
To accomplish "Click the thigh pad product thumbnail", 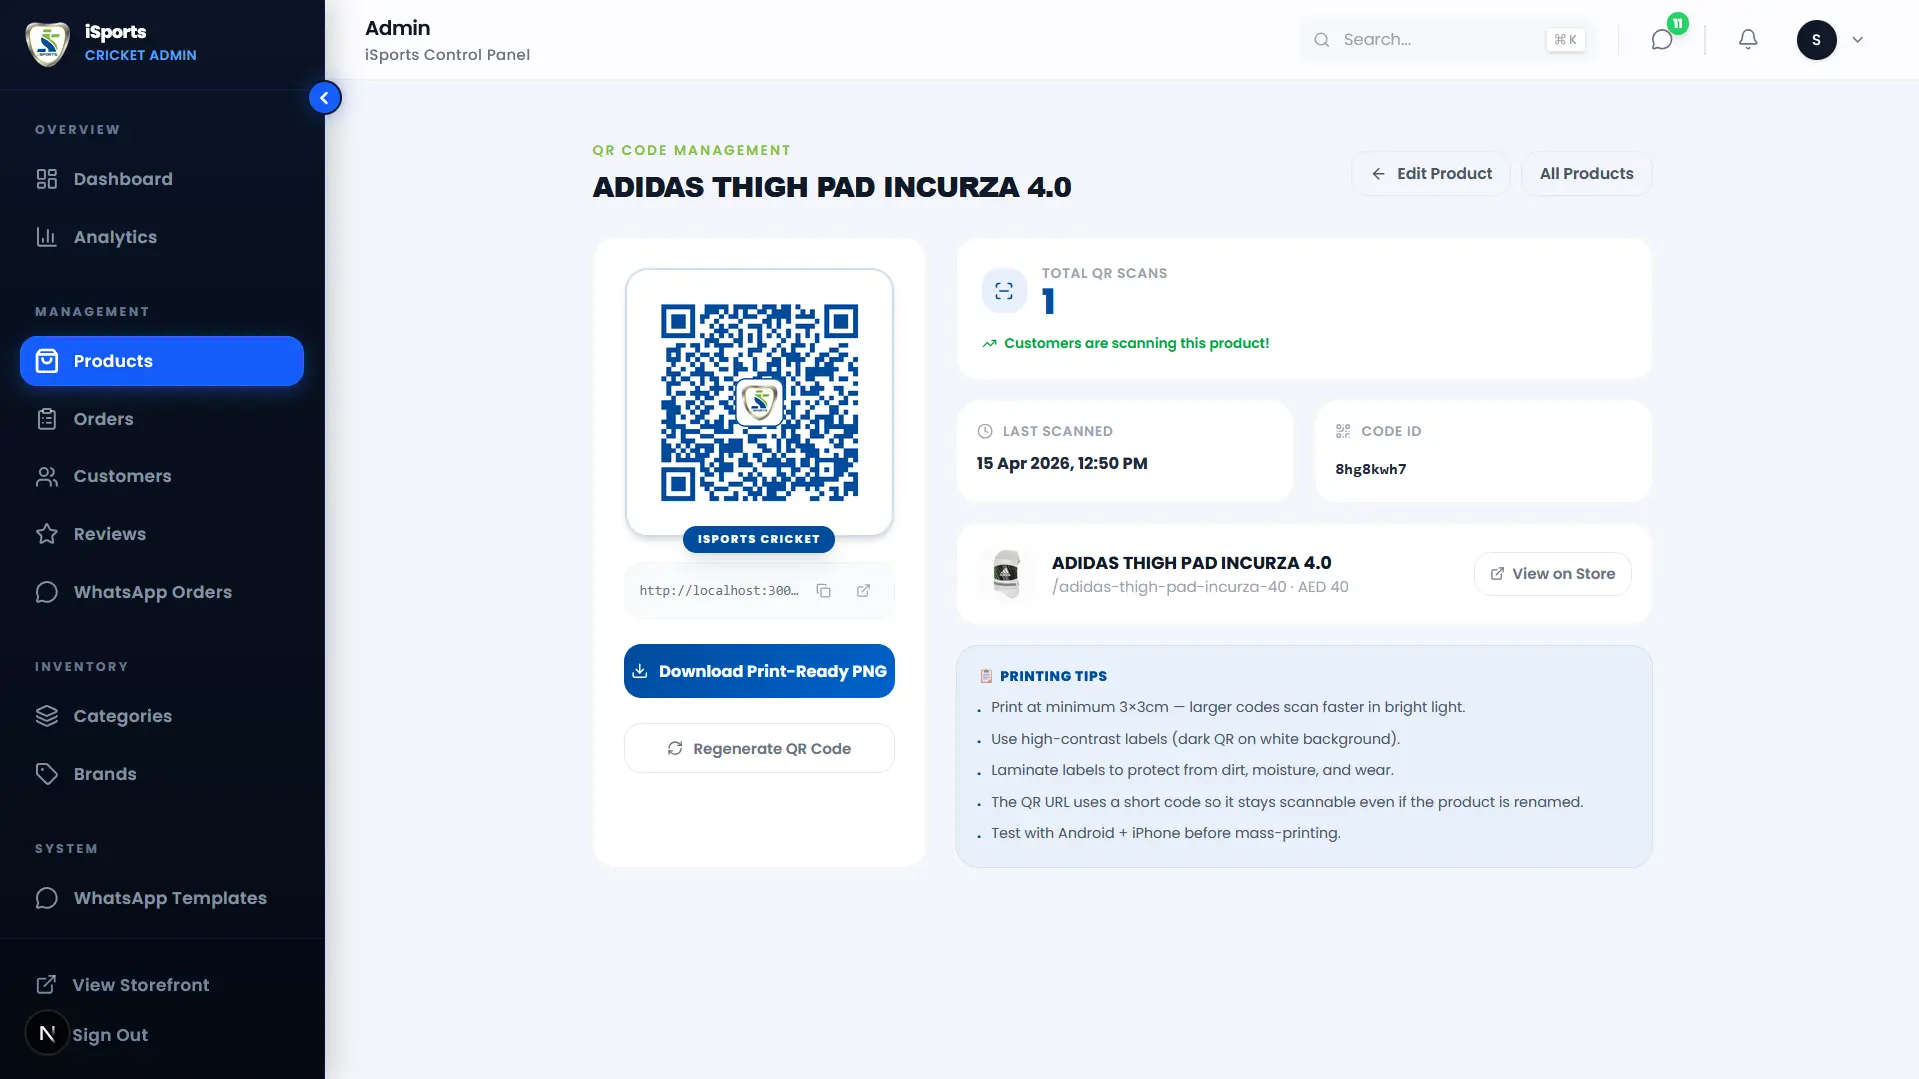I will (x=1006, y=574).
